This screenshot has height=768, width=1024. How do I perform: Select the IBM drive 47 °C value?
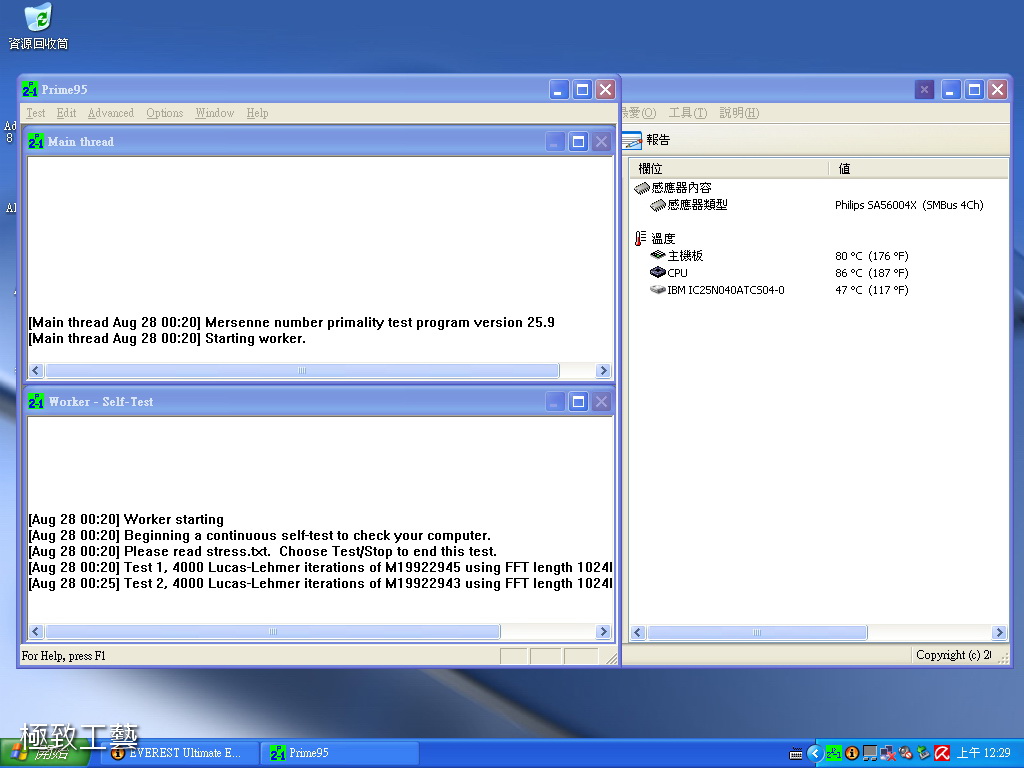pos(872,290)
